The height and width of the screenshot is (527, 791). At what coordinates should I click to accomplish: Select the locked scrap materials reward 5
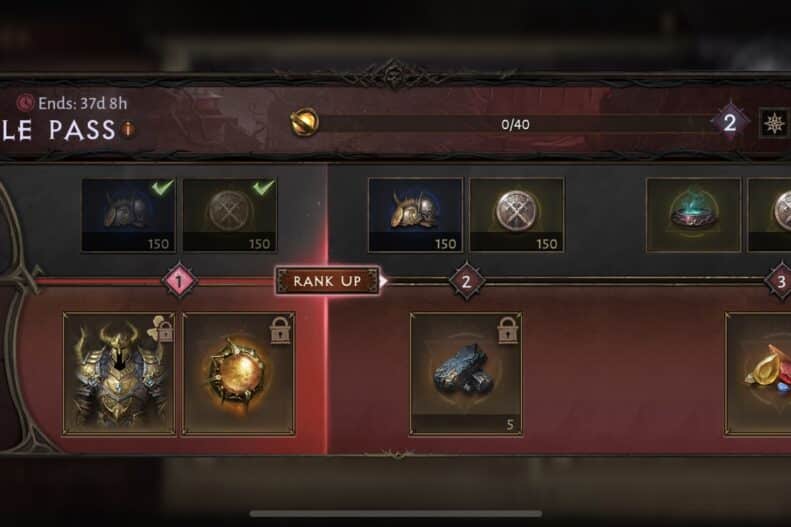(x=466, y=374)
